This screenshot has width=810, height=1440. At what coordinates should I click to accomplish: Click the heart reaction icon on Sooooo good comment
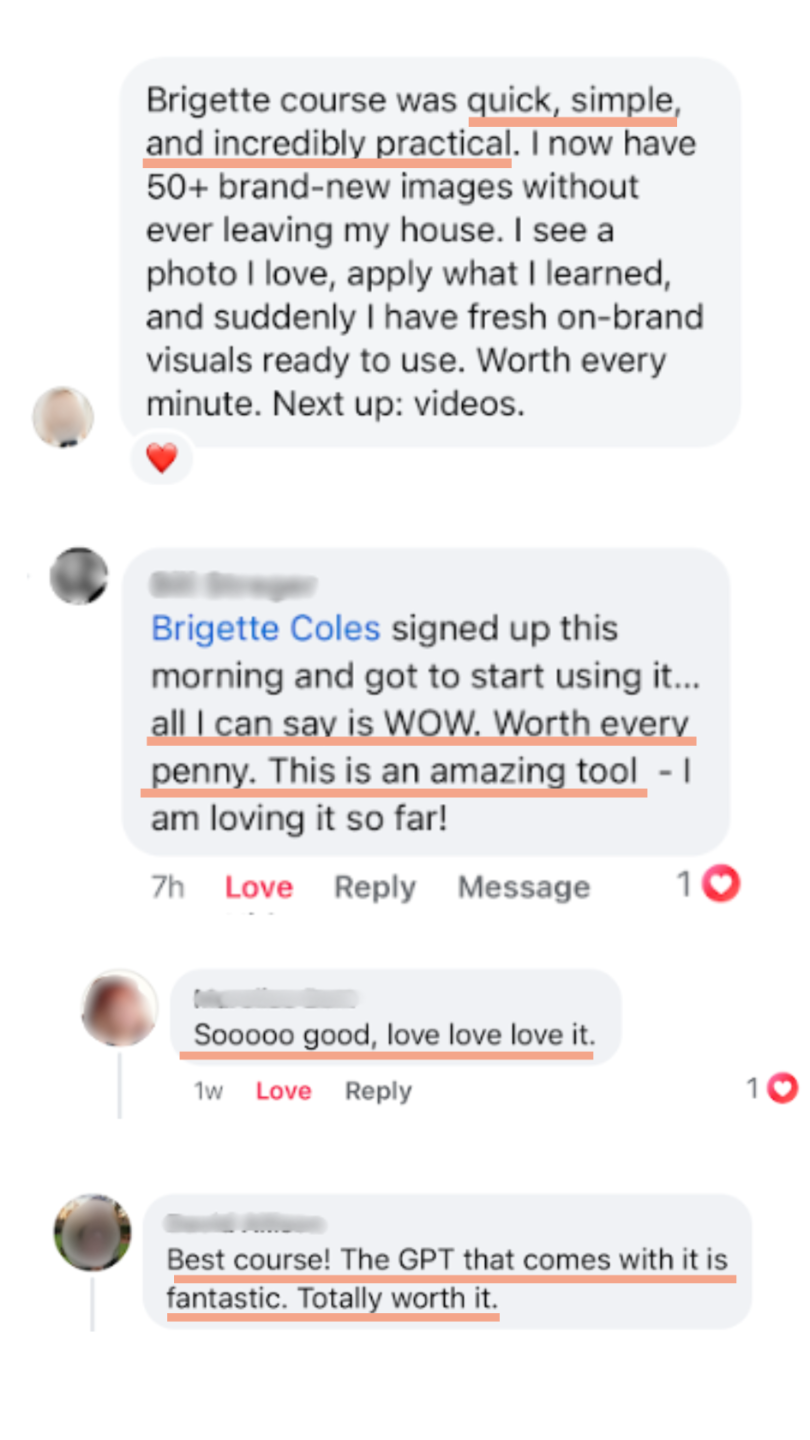(x=783, y=1088)
